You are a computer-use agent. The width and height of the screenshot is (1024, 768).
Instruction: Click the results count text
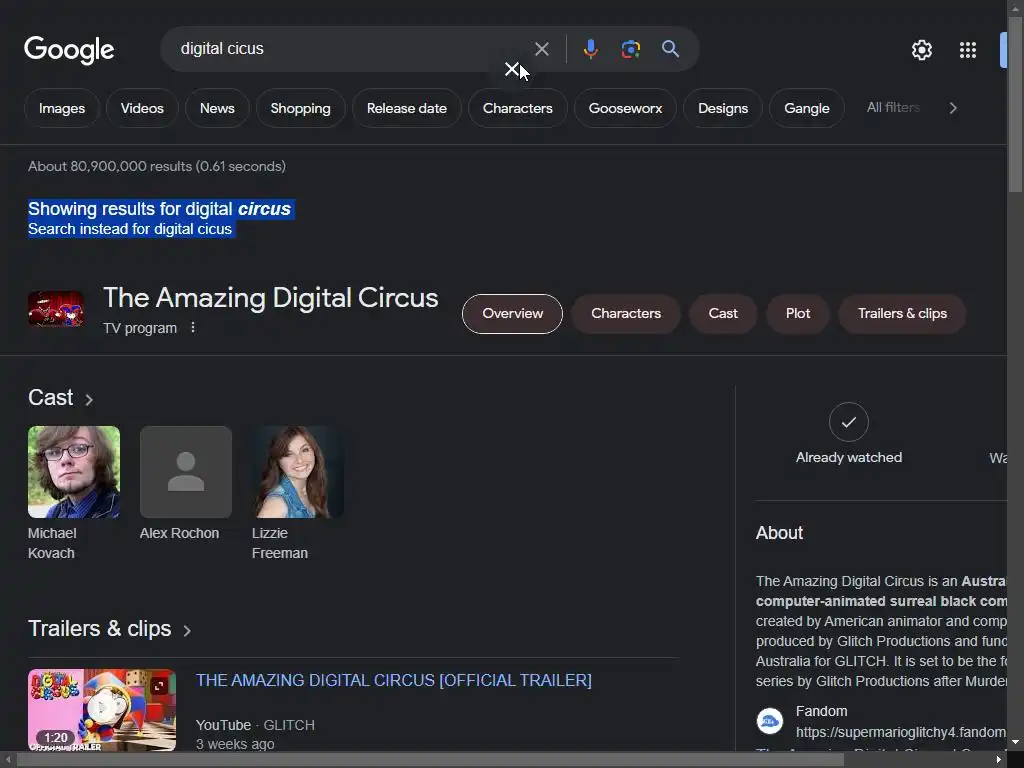pyautogui.click(x=157, y=167)
